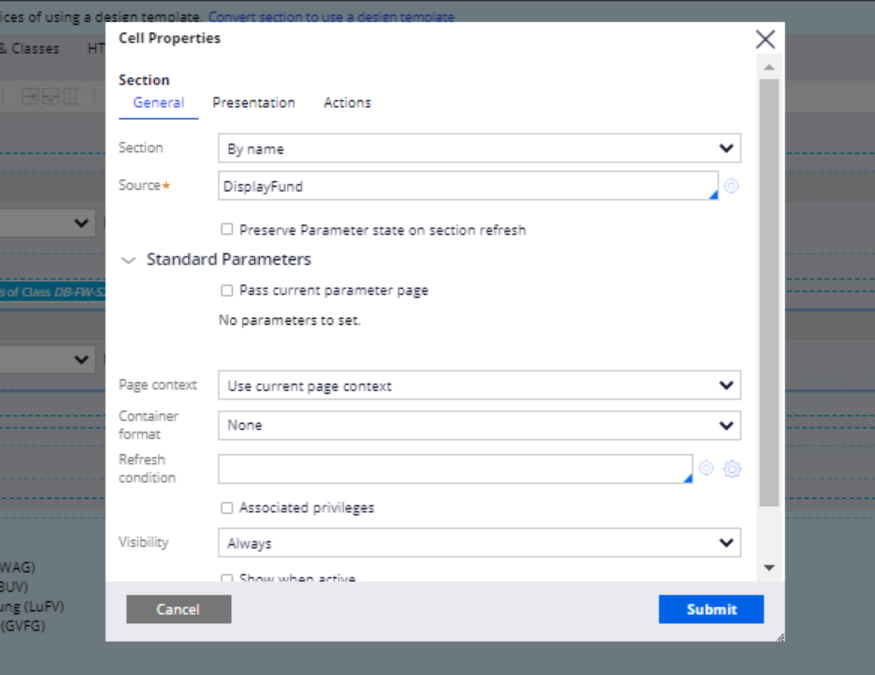Open the Page context dropdown

click(479, 385)
